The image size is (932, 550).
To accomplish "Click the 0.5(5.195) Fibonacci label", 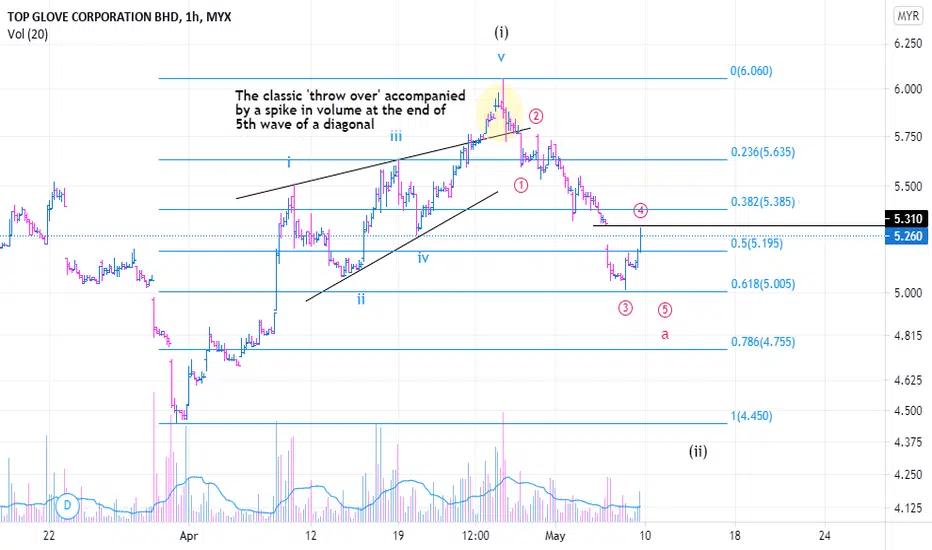I will point(757,243).
